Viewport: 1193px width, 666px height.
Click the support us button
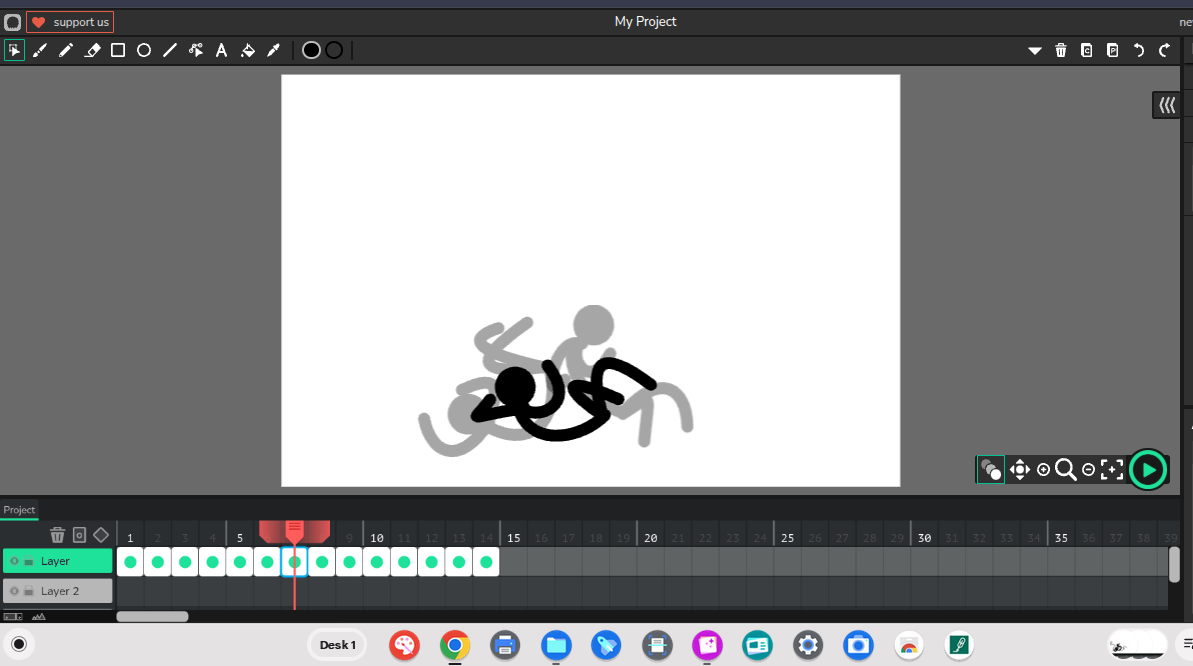(x=70, y=22)
